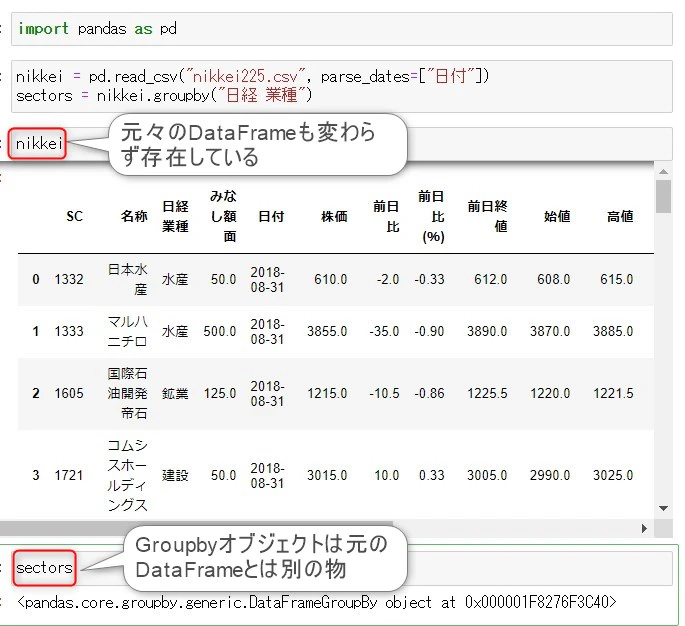Click opening price 2990.0
Viewport: 685px width, 626px height.
(x=550, y=475)
